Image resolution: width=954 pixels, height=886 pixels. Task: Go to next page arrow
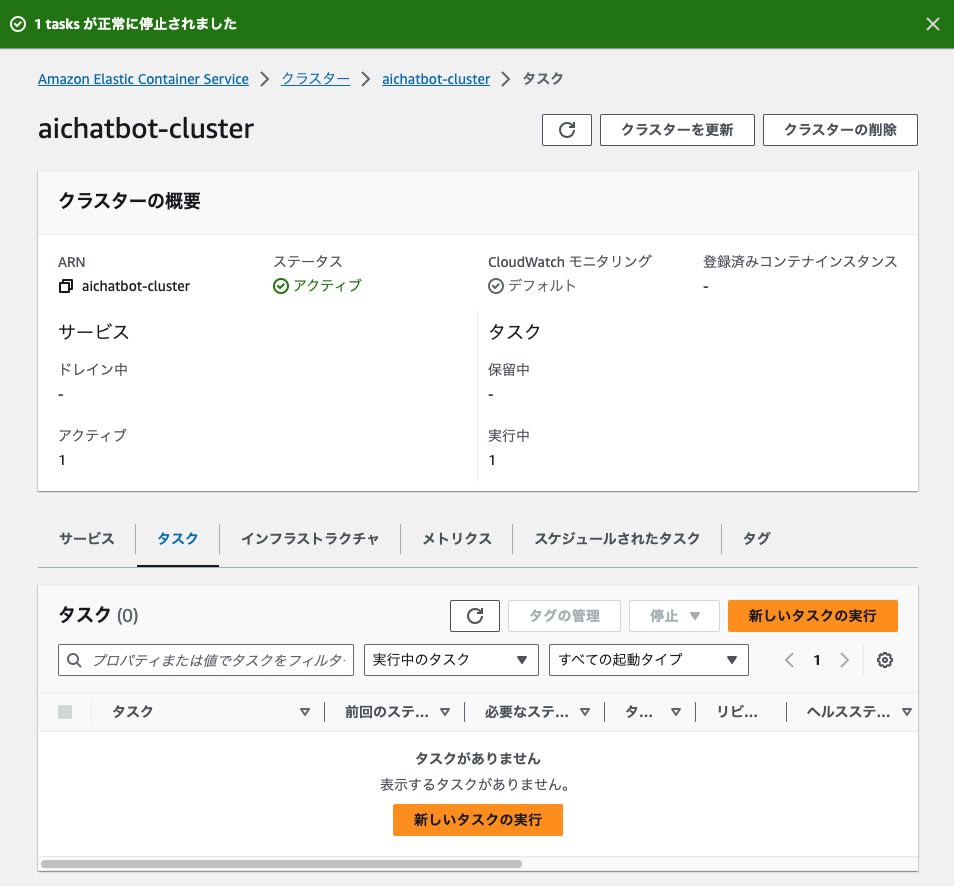[844, 660]
